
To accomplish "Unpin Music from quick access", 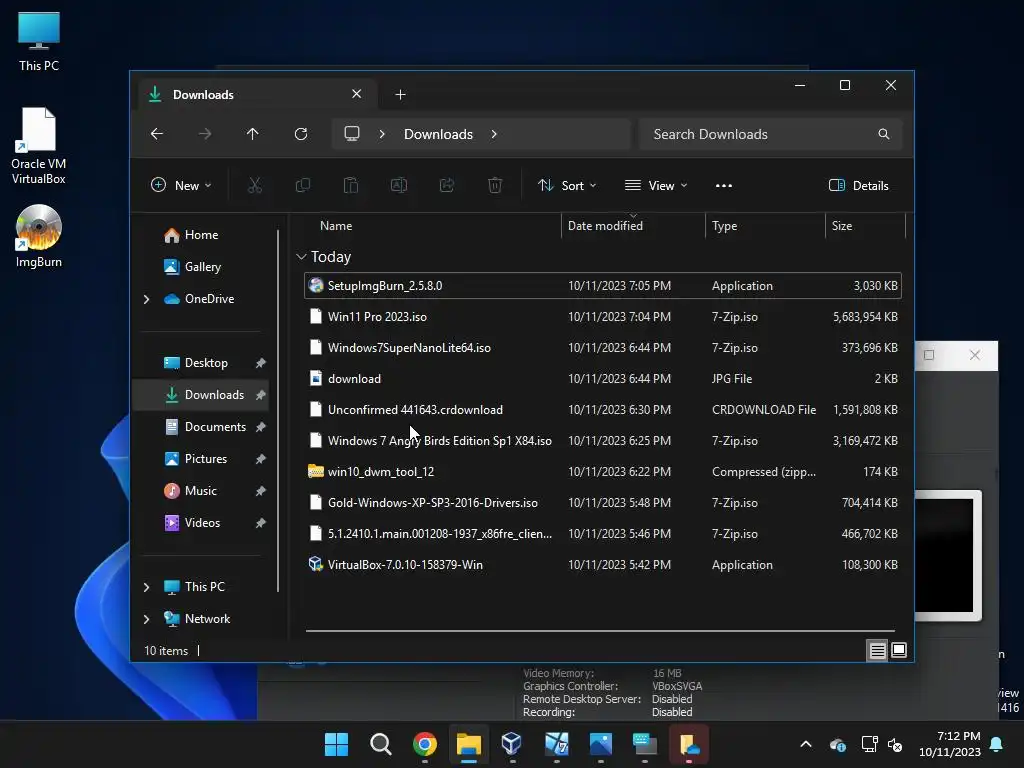I will (x=261, y=491).
